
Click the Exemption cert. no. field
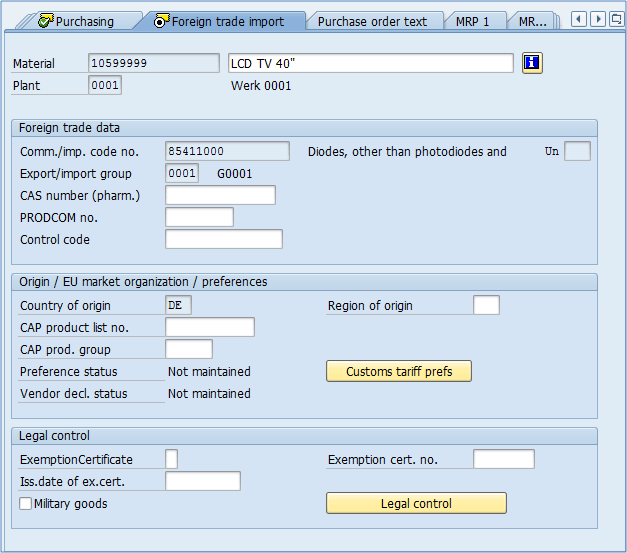coord(503,459)
